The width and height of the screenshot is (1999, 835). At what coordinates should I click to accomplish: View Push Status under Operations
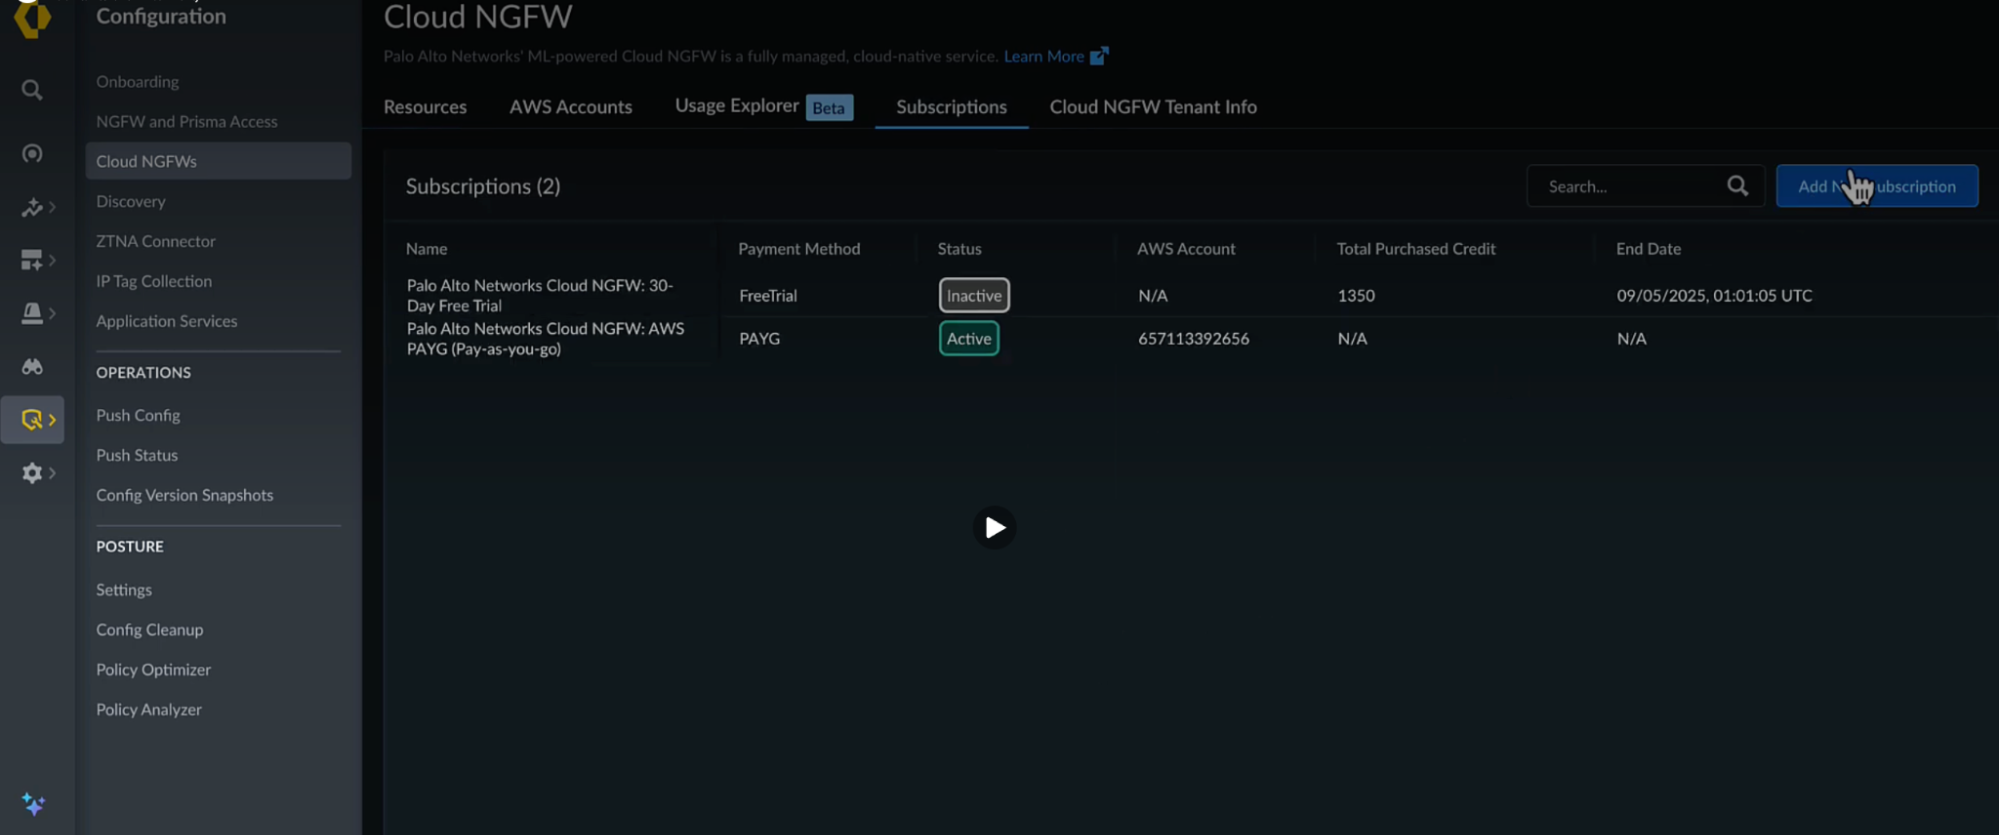[x=137, y=456]
